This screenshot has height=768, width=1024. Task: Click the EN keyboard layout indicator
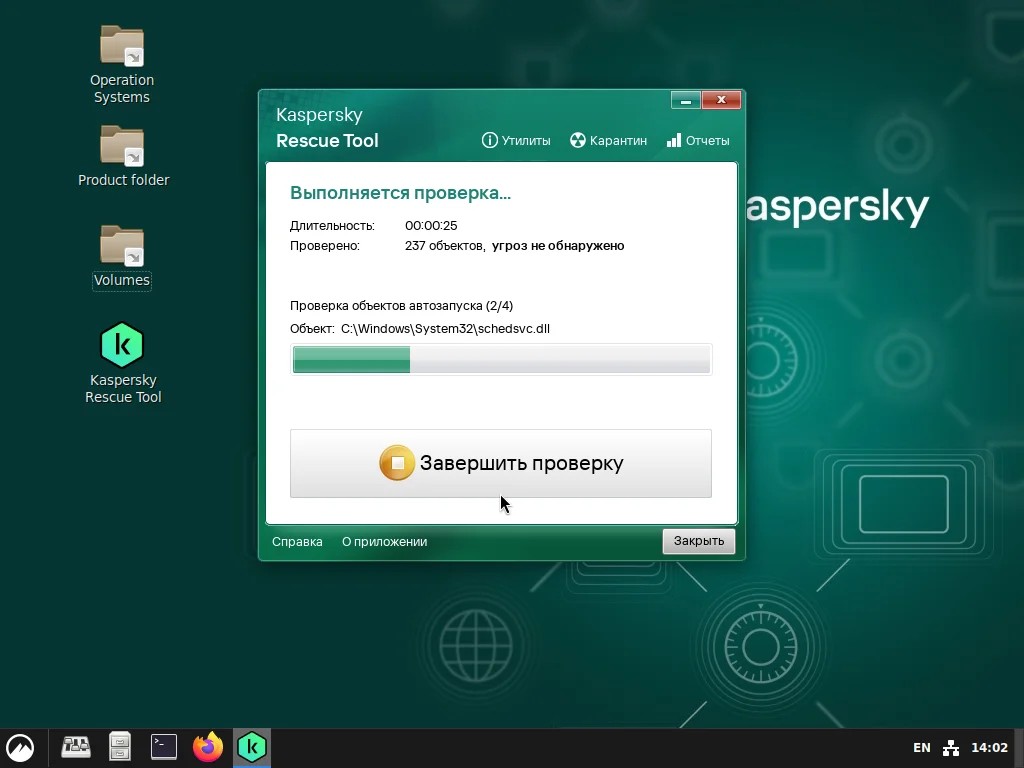pos(921,748)
